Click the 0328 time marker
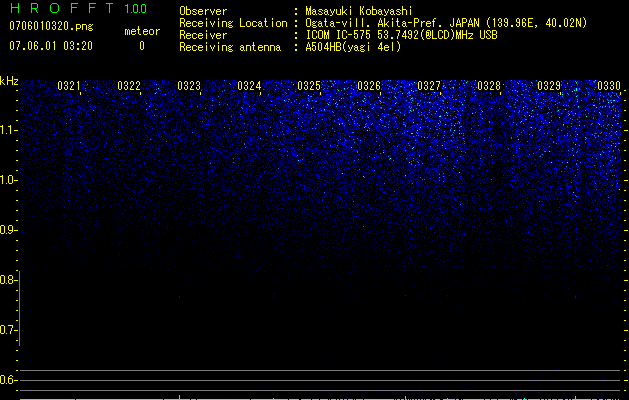 pyautogui.click(x=489, y=86)
